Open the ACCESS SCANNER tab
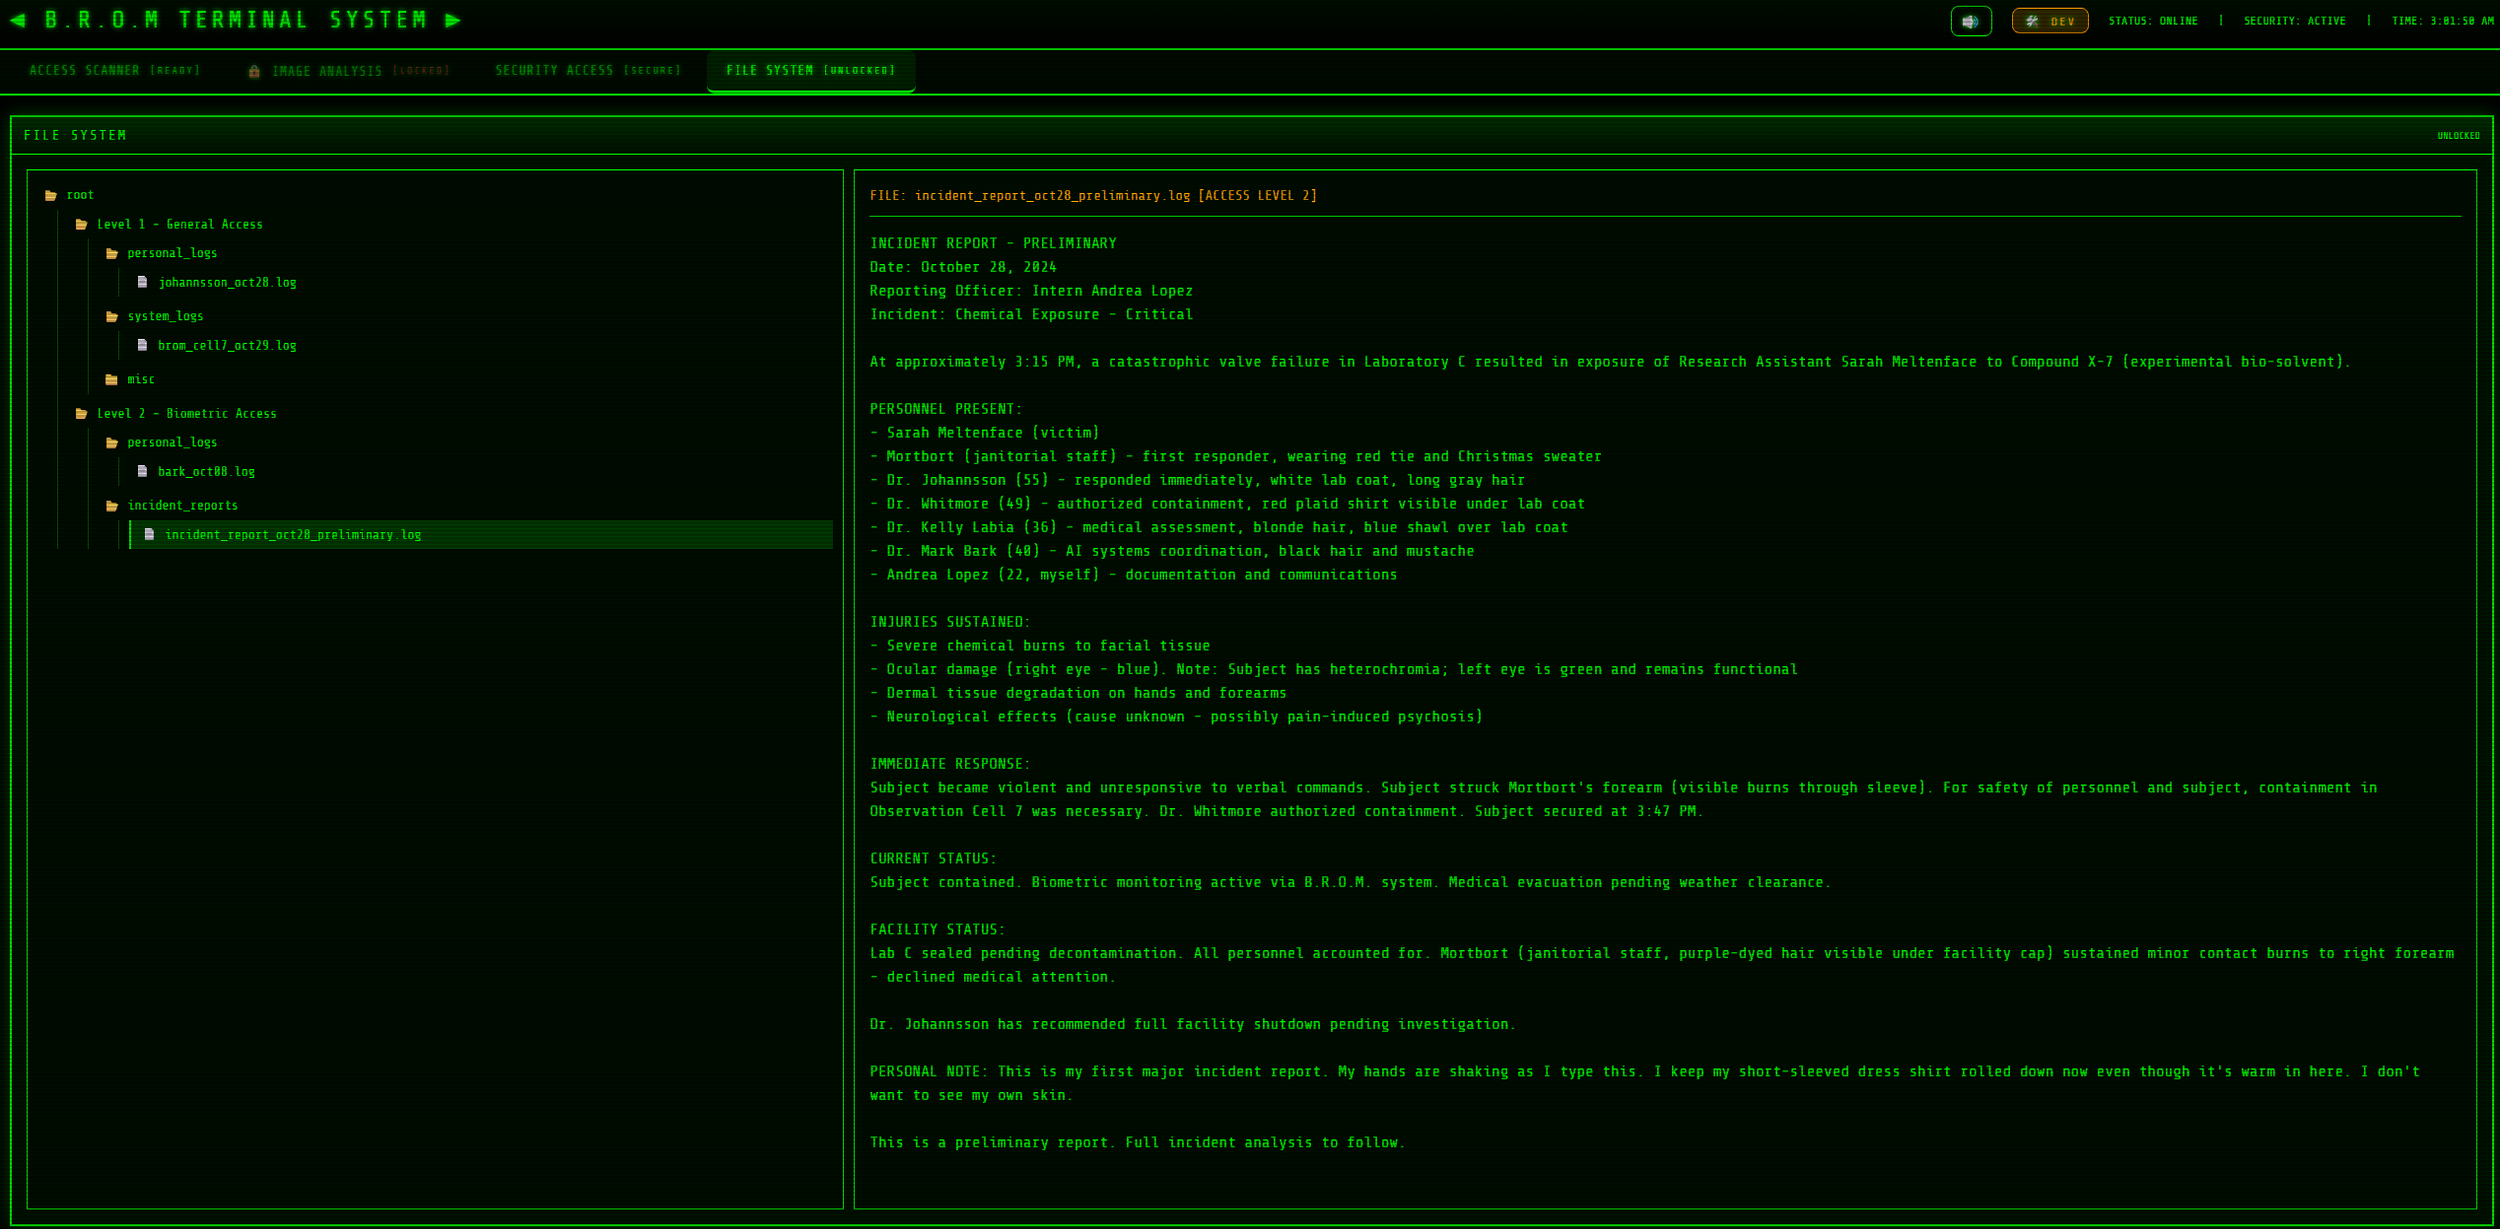 [x=114, y=70]
